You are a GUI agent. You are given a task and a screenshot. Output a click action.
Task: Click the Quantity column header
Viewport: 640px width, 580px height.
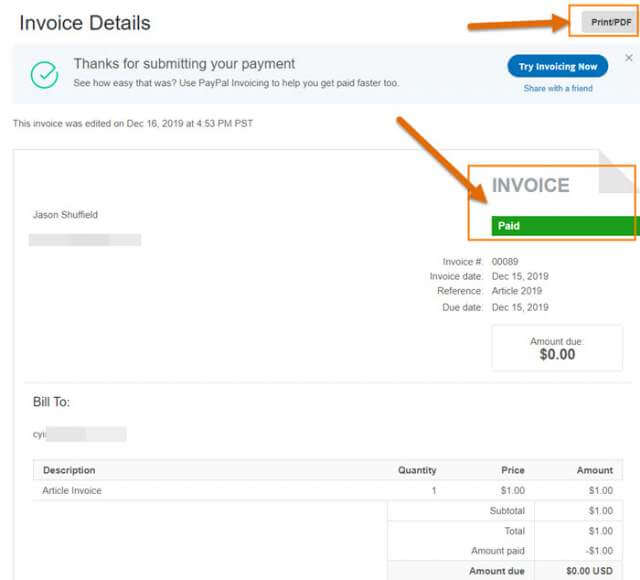[x=417, y=470]
